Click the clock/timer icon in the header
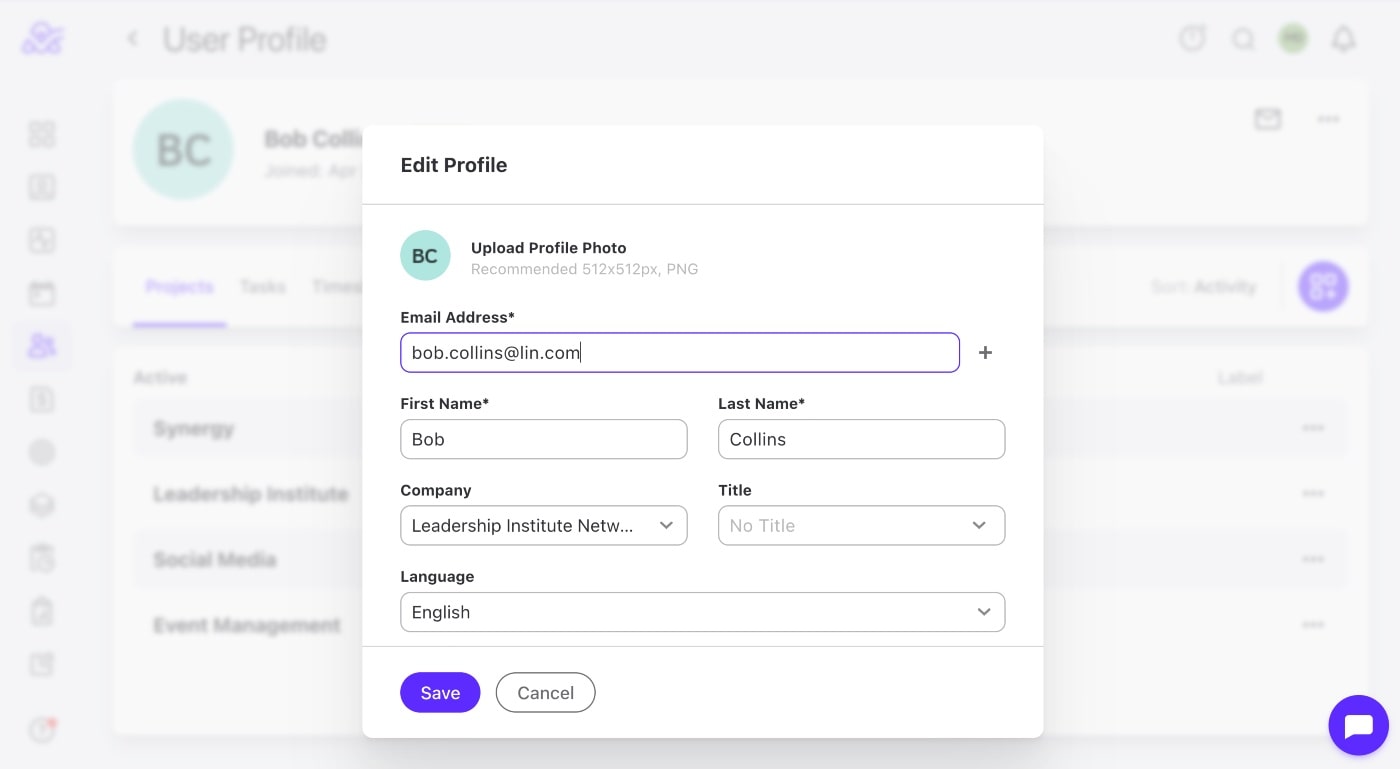 point(1192,39)
